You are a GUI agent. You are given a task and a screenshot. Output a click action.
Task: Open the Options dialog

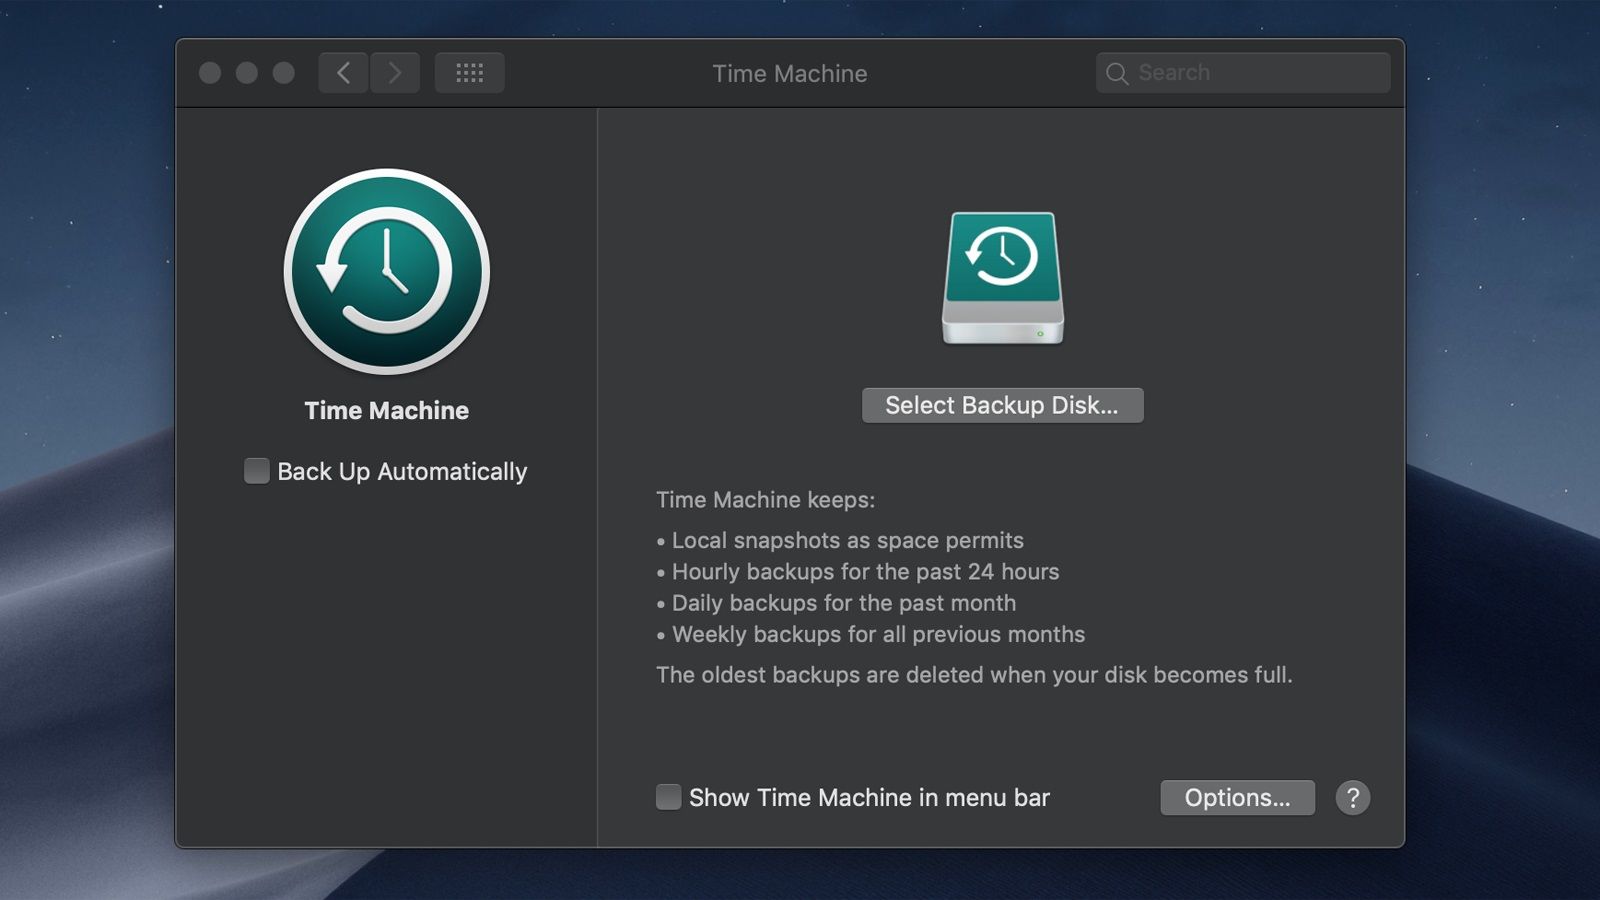[x=1237, y=798]
